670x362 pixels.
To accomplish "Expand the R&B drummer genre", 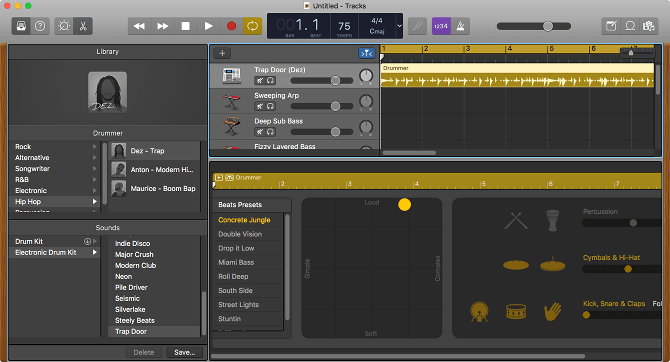I will pyautogui.click(x=95, y=180).
